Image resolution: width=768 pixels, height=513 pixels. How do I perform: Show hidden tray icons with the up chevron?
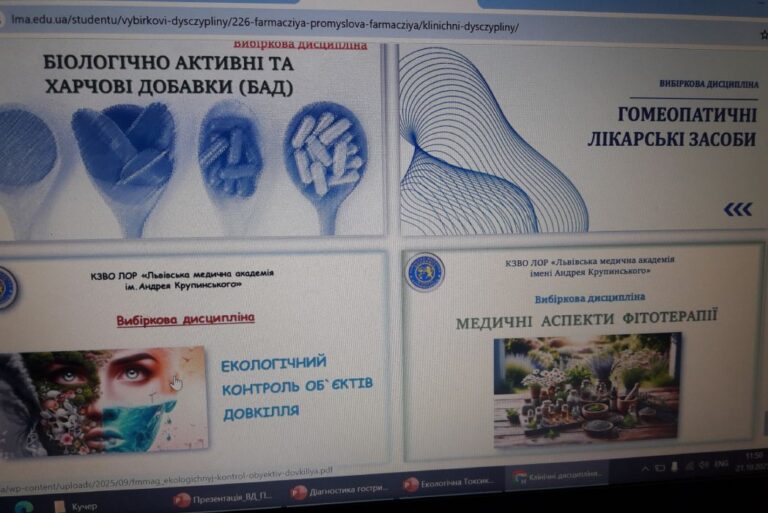[x=646, y=468]
